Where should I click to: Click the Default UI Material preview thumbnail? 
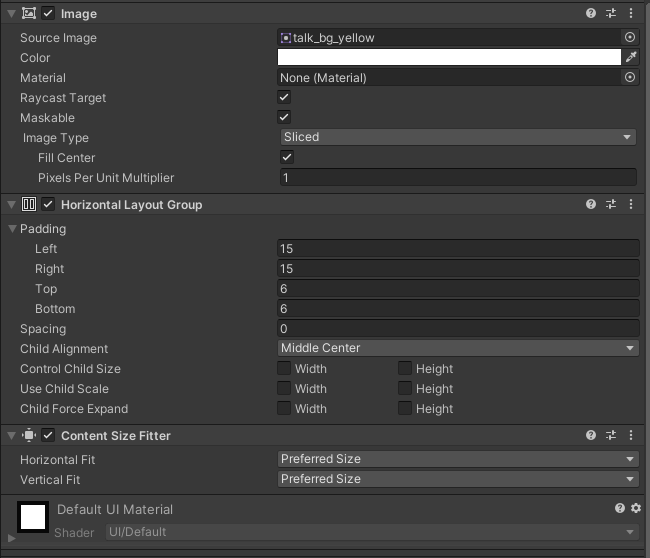(33, 517)
